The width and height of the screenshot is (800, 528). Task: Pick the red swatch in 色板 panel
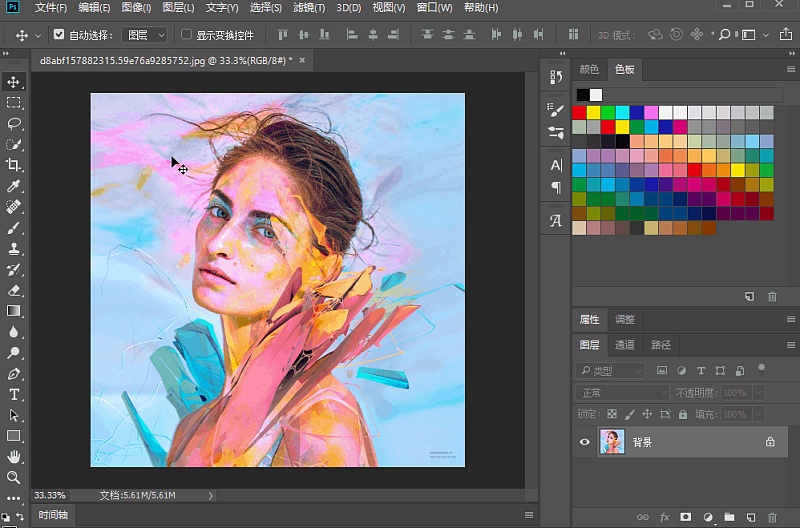[x=579, y=113]
